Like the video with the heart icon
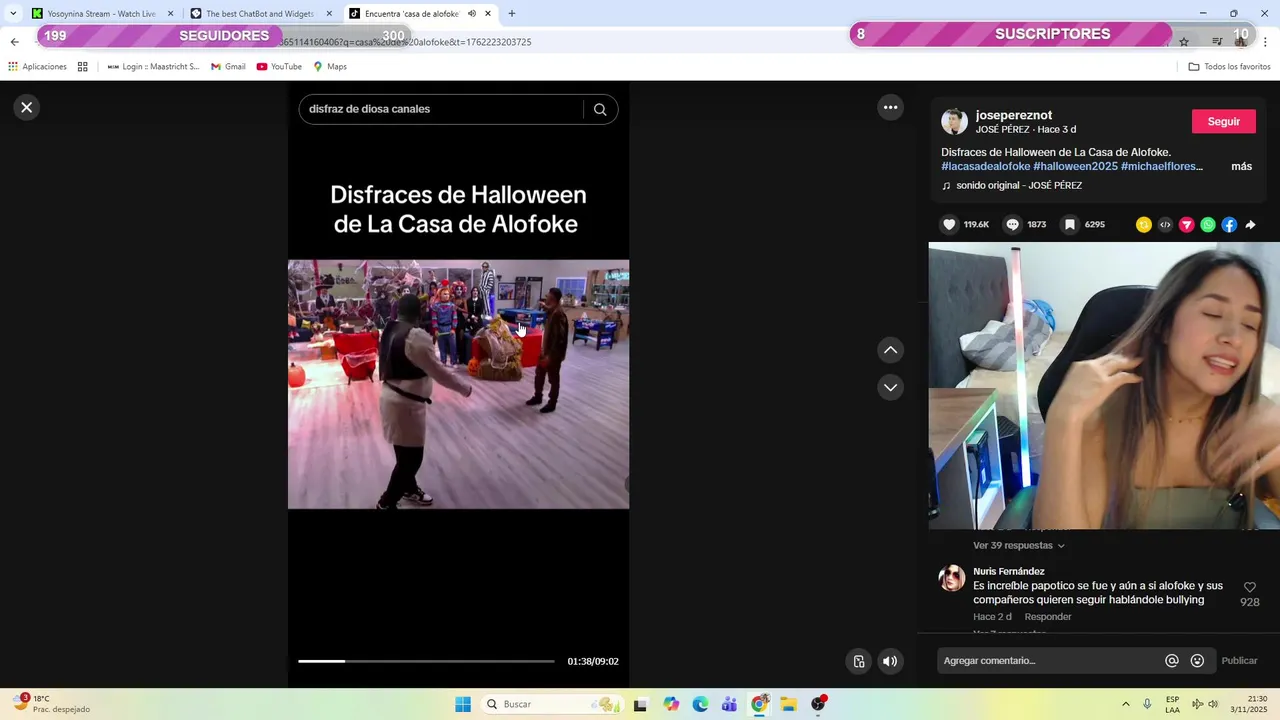Image resolution: width=1280 pixels, height=720 pixels. [x=950, y=225]
